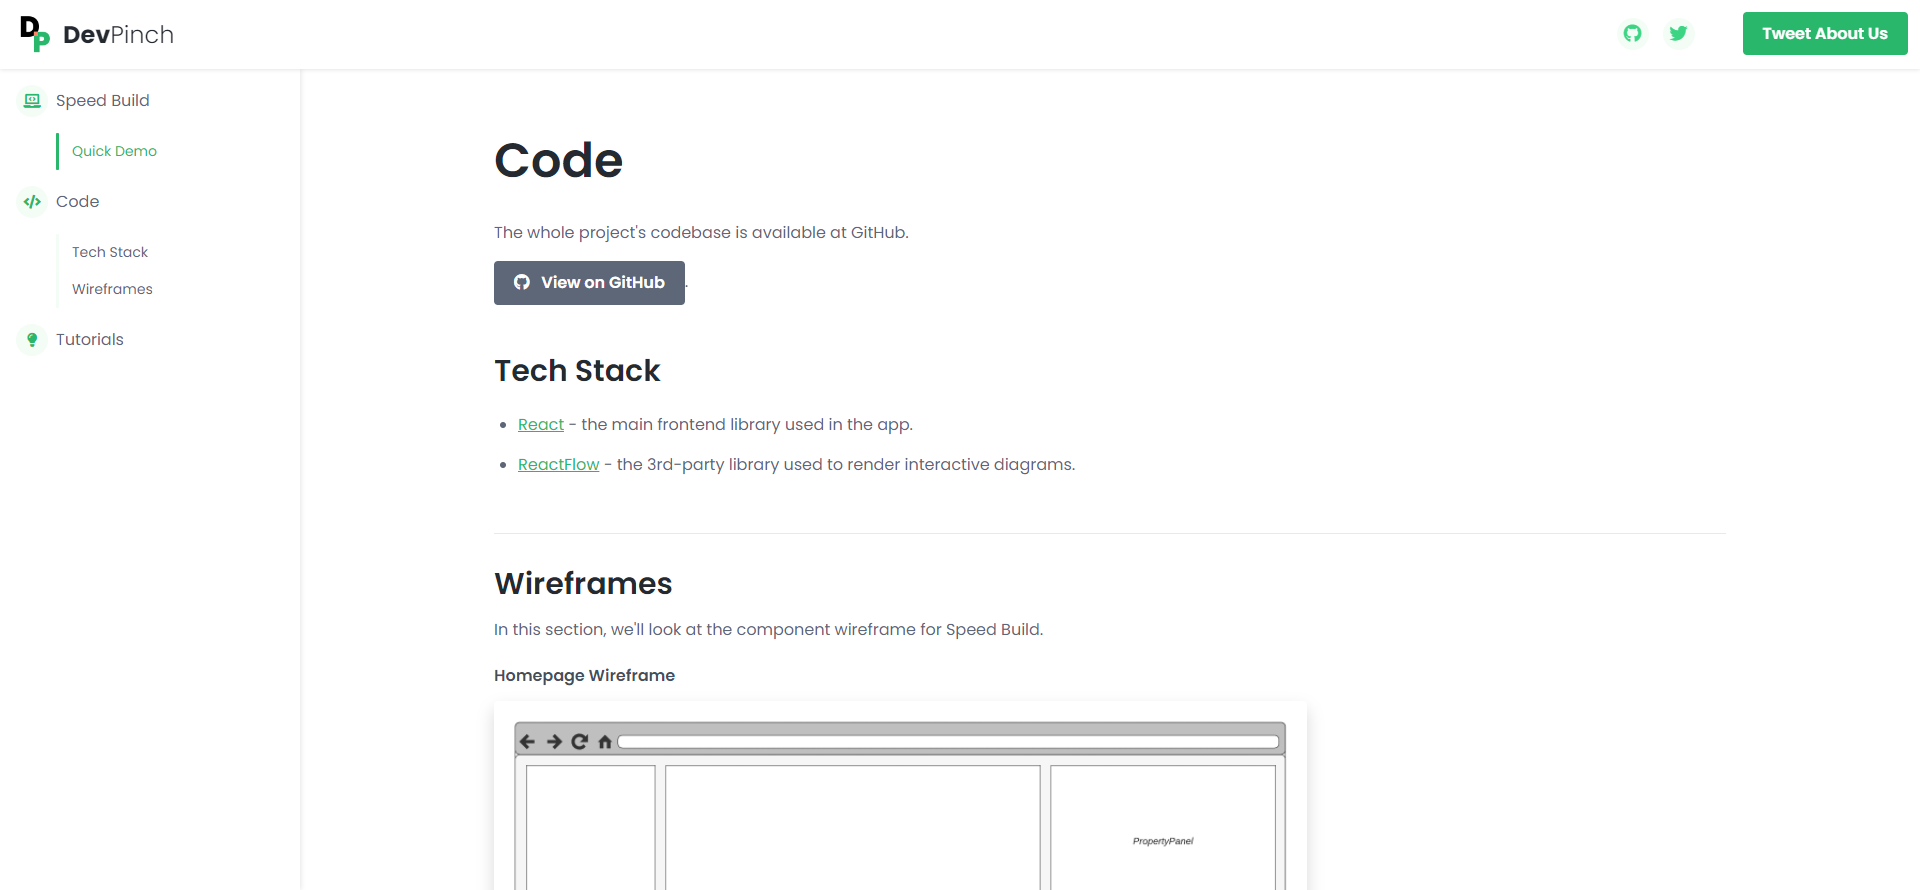
Task: Click the 'available at GitHub' sentence
Action: coord(701,232)
